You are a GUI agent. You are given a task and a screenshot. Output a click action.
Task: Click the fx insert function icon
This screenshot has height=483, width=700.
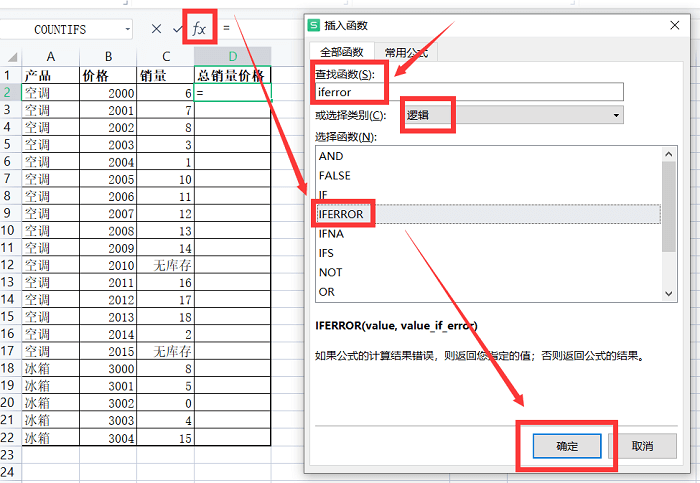tap(199, 29)
